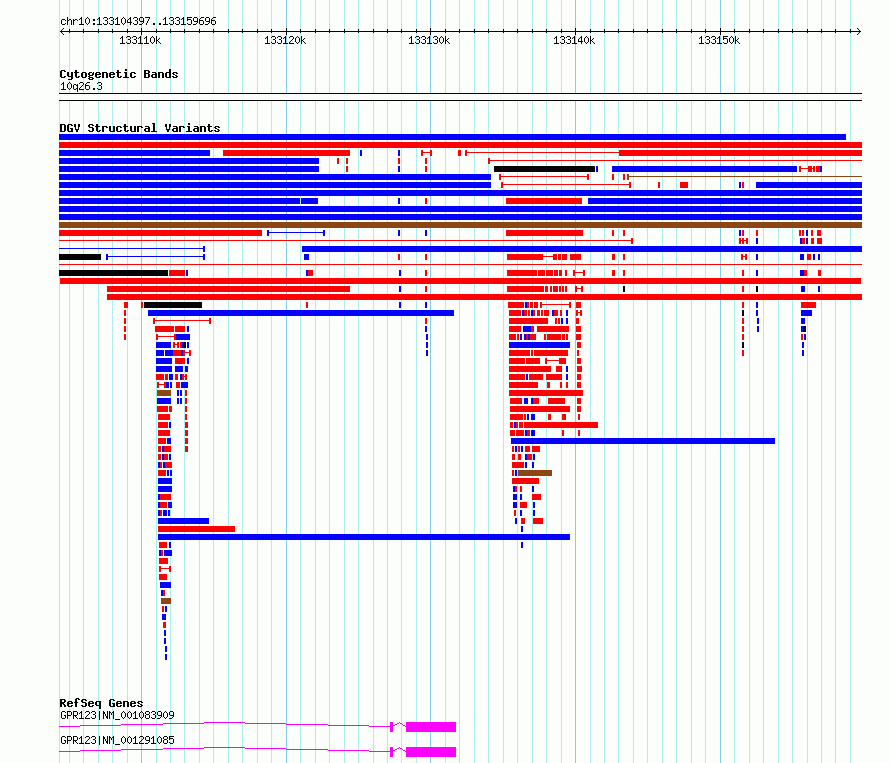Screen dimensions: 890x763
Task: Select the blue variant bar spanning 133143k–133155k
Action: pos(704,169)
